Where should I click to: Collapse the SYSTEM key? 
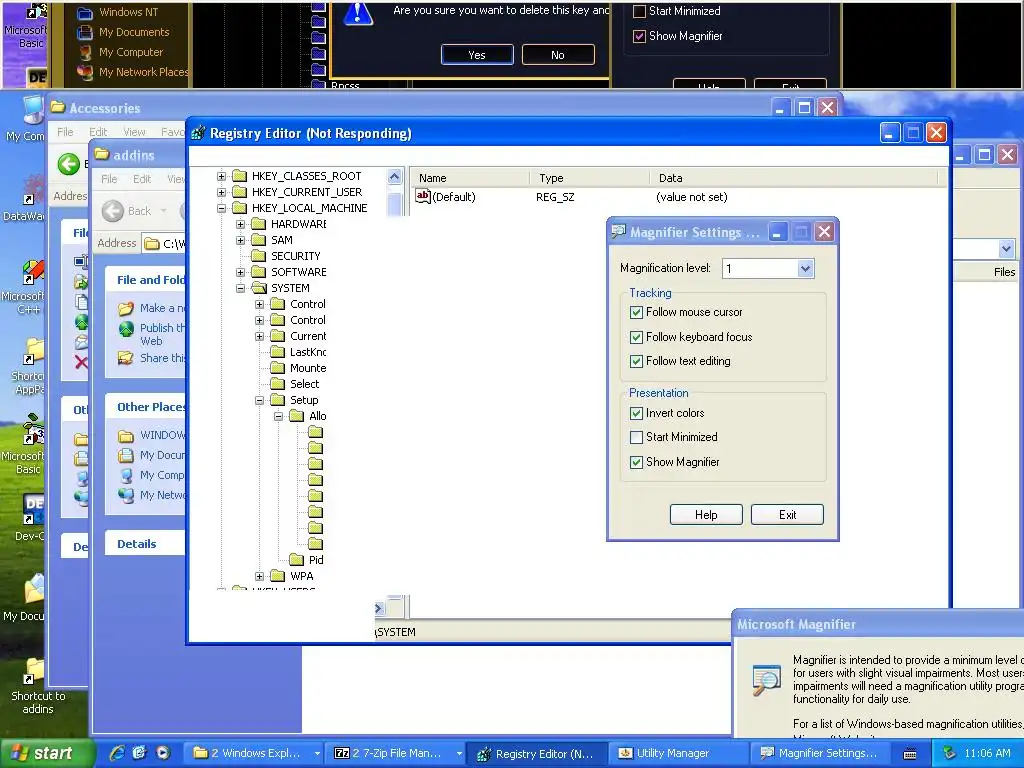240,288
